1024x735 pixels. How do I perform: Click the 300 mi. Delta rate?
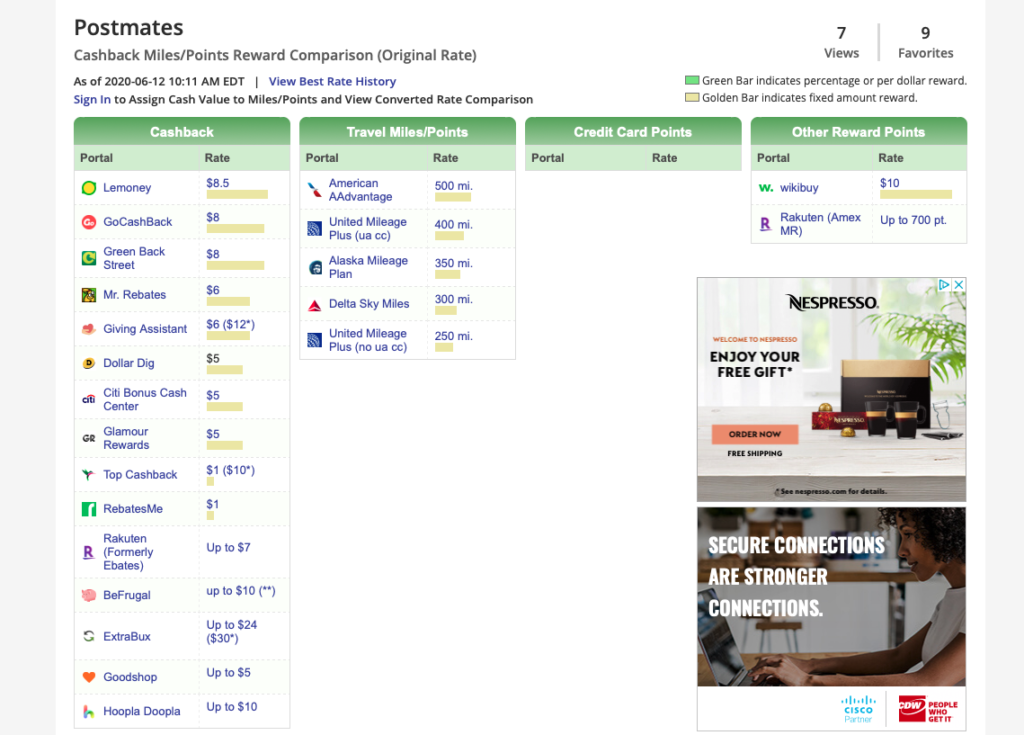(x=453, y=299)
